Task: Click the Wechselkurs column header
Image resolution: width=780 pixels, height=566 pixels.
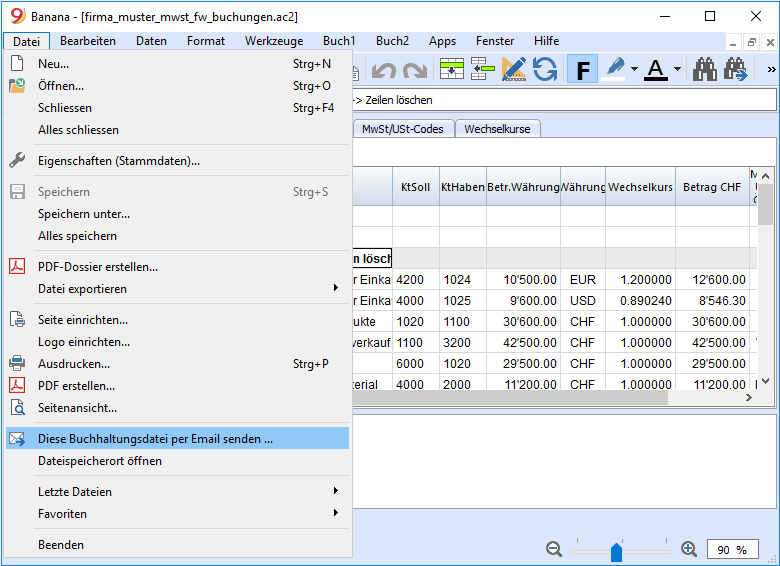Action: [640, 187]
